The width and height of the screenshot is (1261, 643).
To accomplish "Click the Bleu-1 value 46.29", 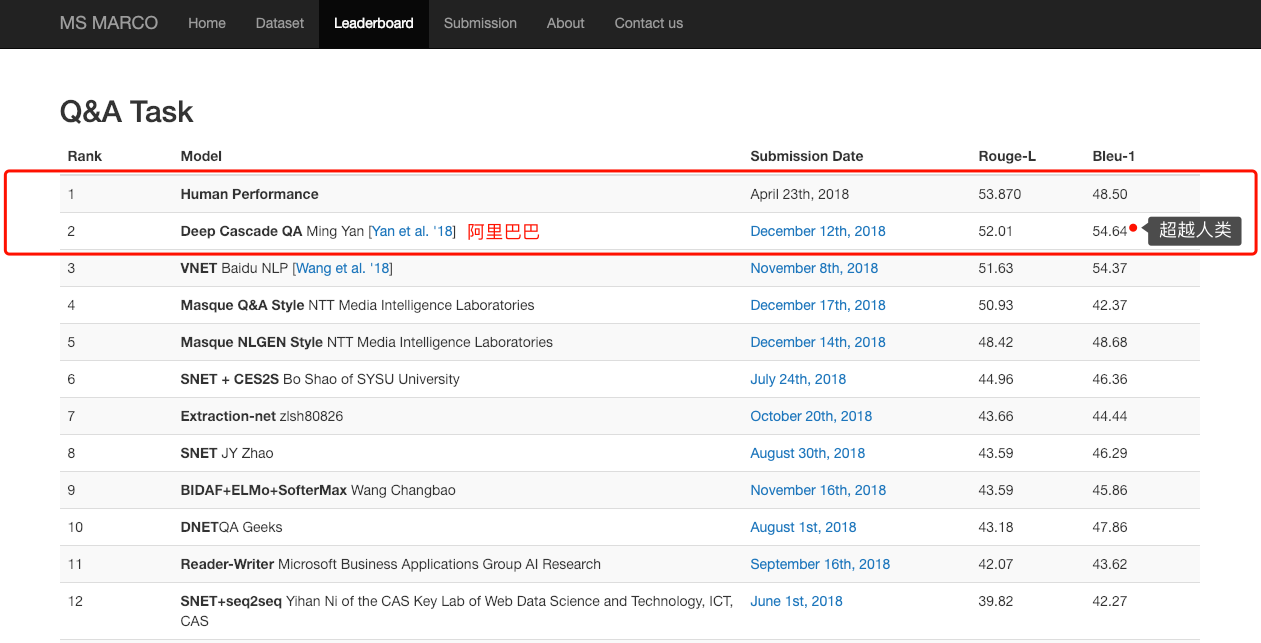I will [x=1110, y=453].
